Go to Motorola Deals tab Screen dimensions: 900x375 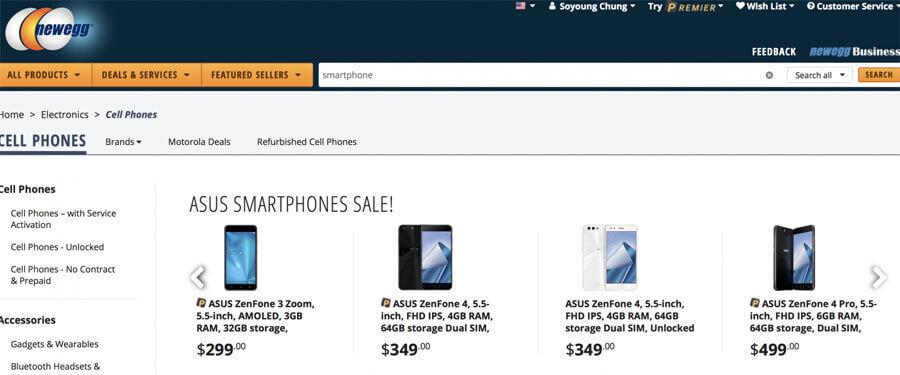pos(199,142)
